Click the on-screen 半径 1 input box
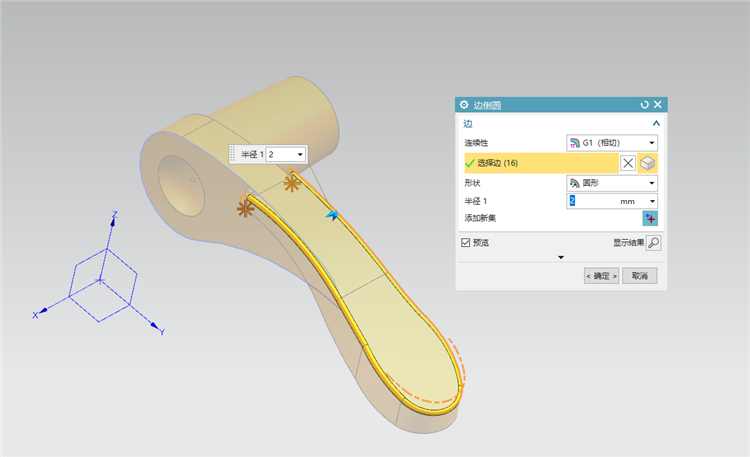The width and height of the screenshot is (750, 457). 280,154
